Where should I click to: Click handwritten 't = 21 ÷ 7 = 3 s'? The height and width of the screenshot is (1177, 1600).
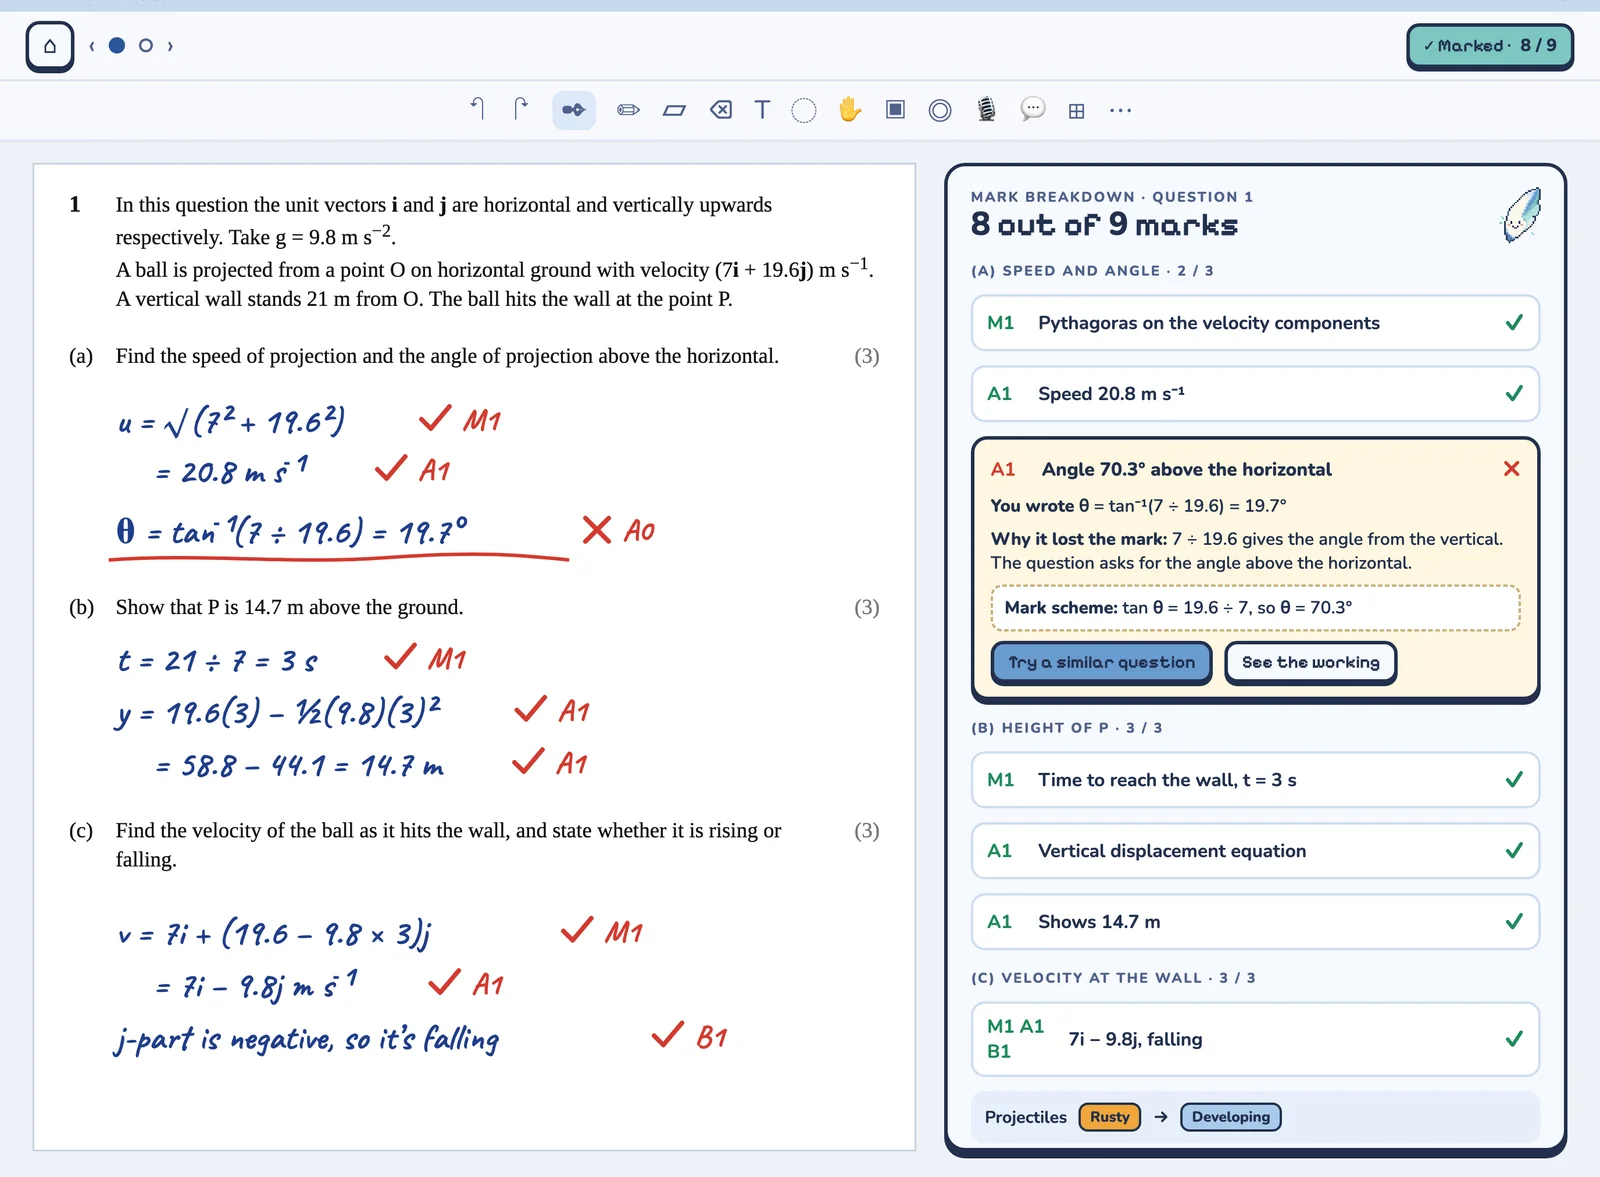pos(217,660)
